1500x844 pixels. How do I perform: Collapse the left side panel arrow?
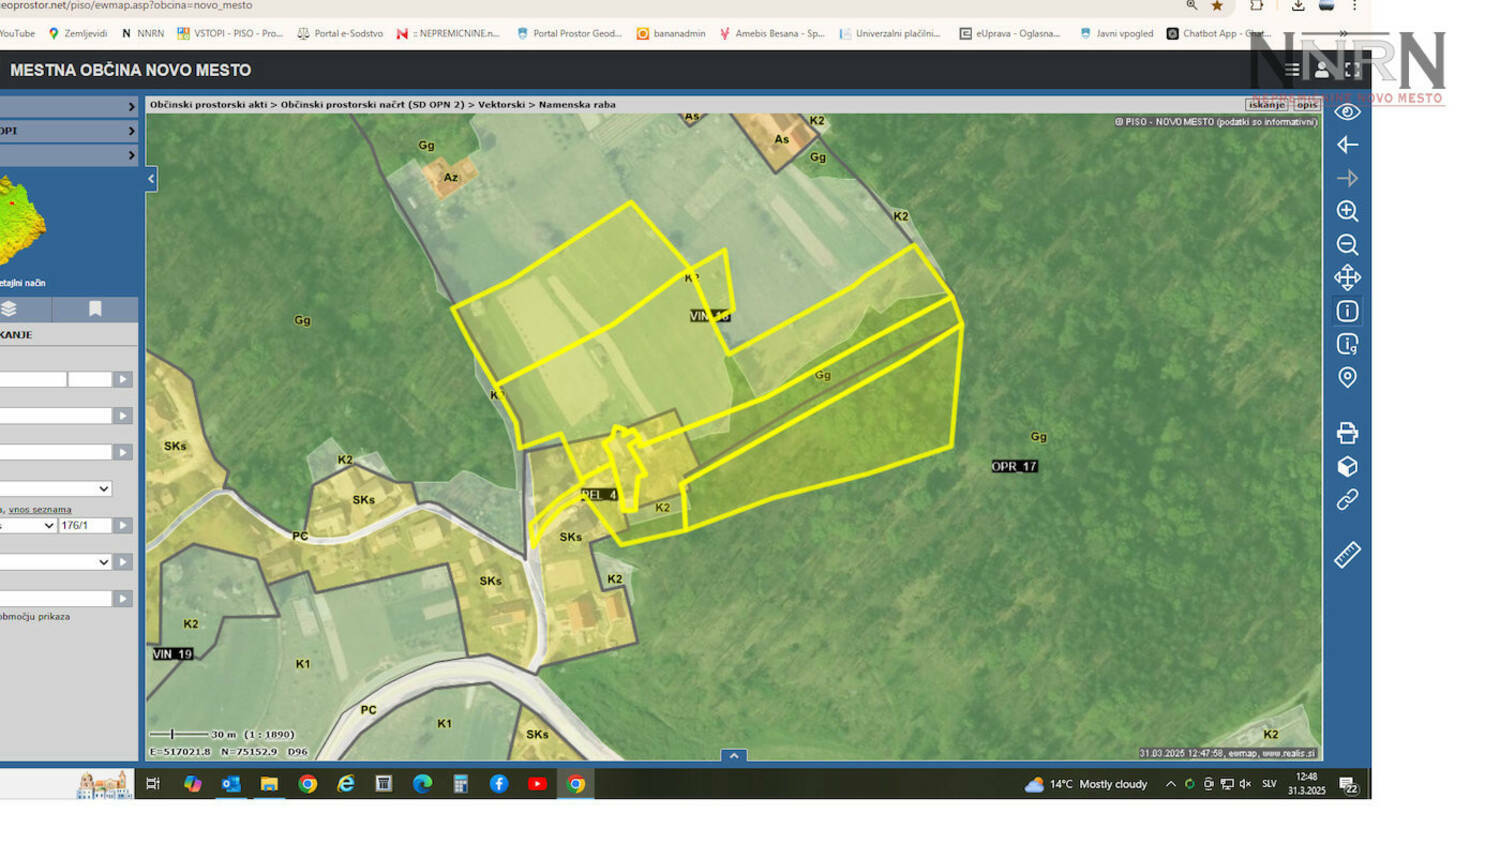[x=151, y=179]
